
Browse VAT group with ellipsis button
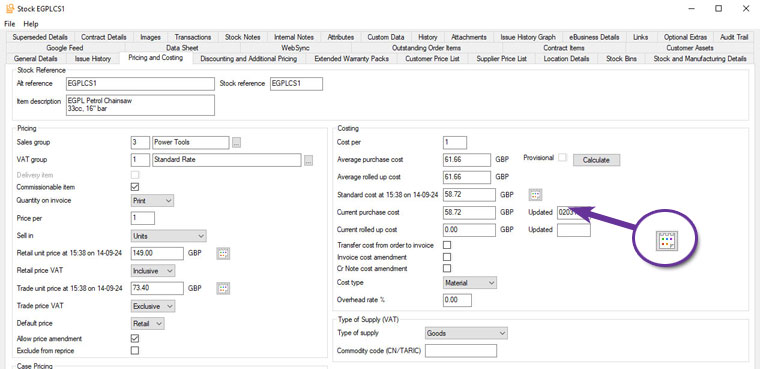pyautogui.click(x=308, y=160)
